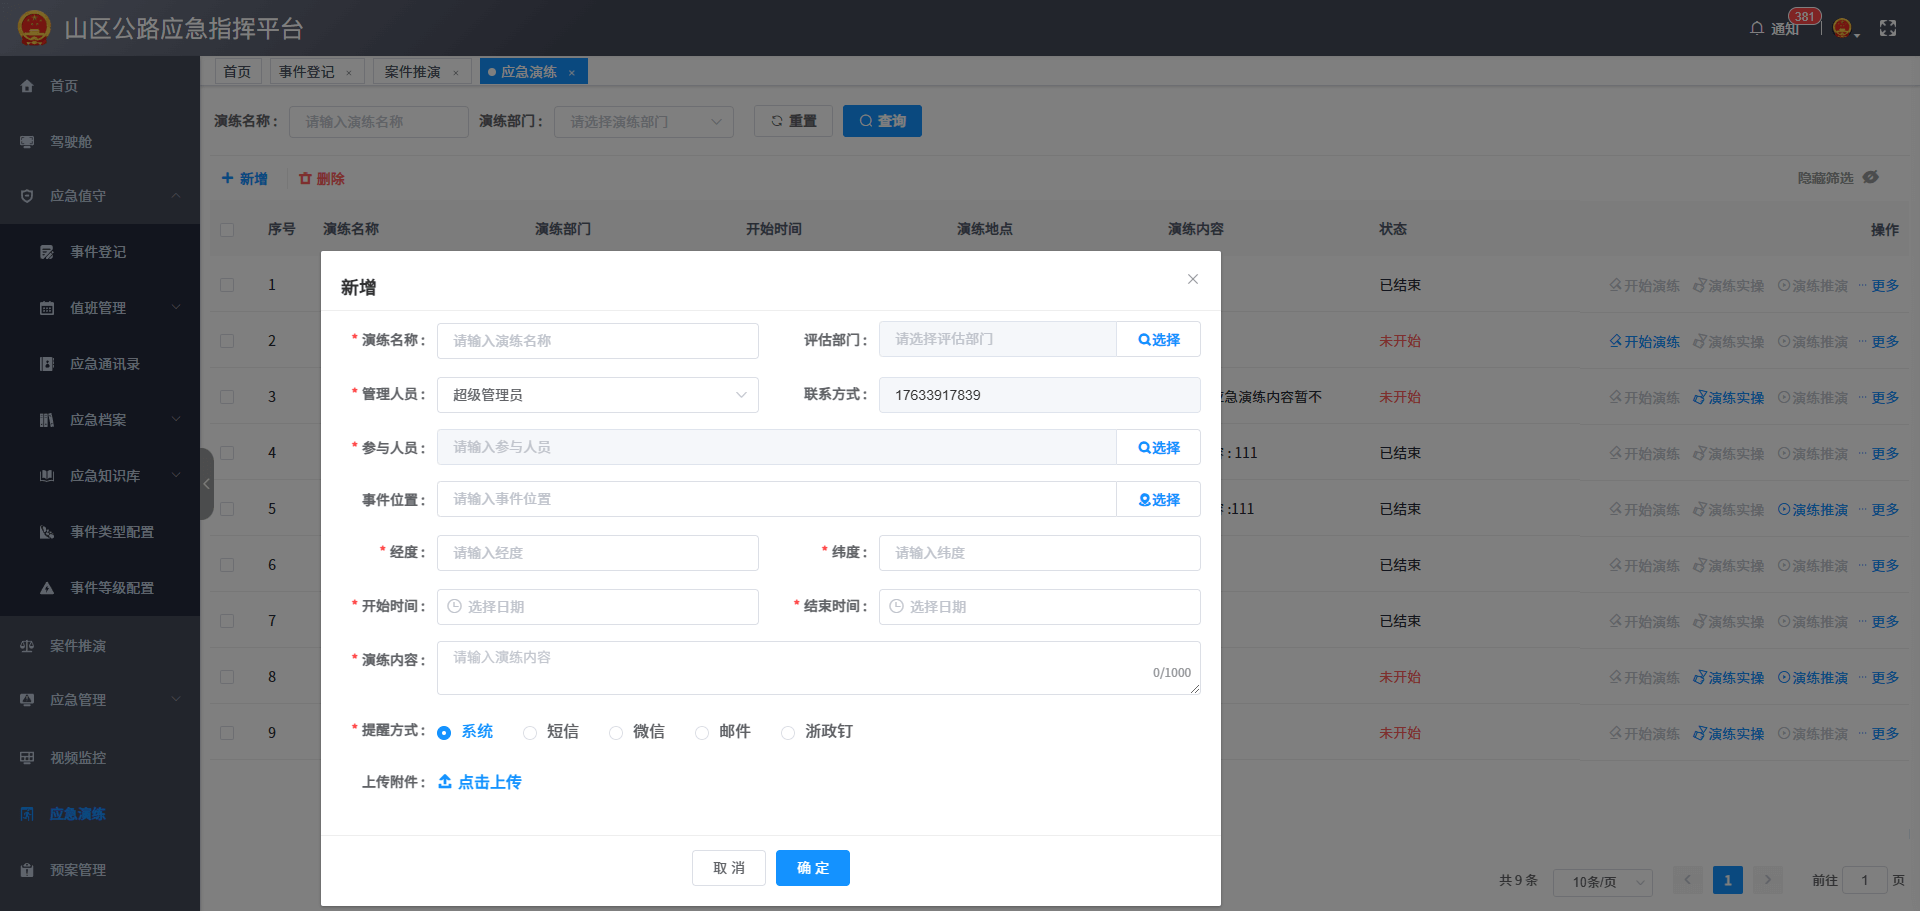Switch to the 事件登记 tab

[307, 72]
